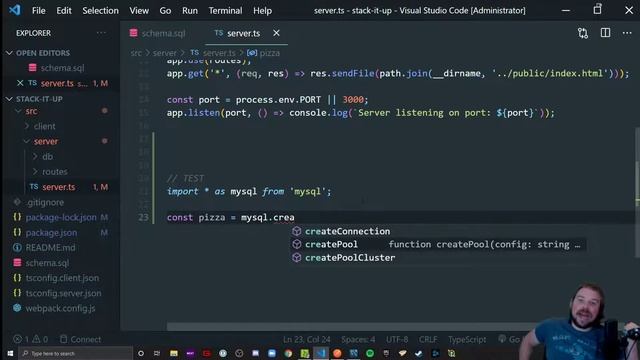Click the pizza symbol breadcrumb
Image resolution: width=640 pixels, height=360 pixels.
tap(269, 53)
